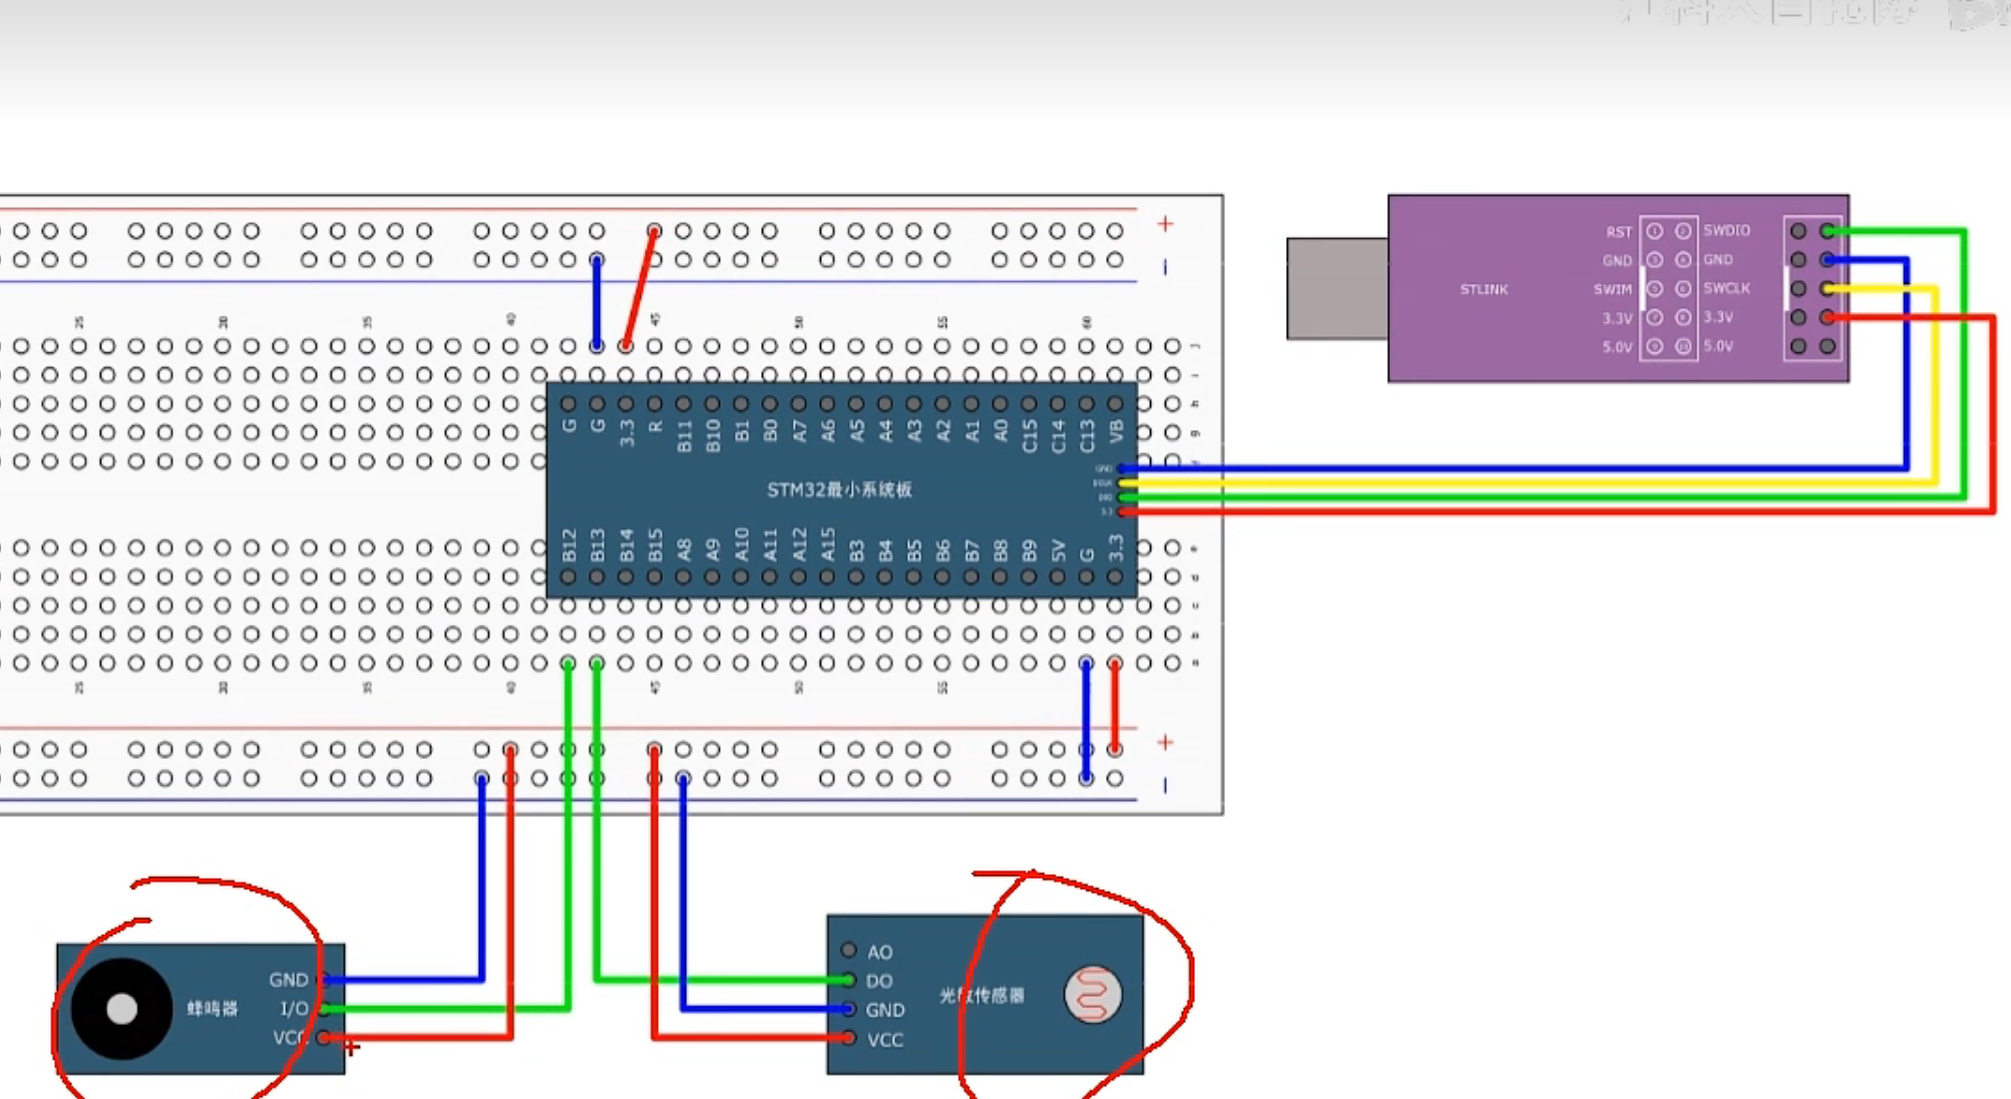This screenshot has width=2011, height=1099.
Task: Click the buzzer I/O pin label
Action: tap(293, 1008)
